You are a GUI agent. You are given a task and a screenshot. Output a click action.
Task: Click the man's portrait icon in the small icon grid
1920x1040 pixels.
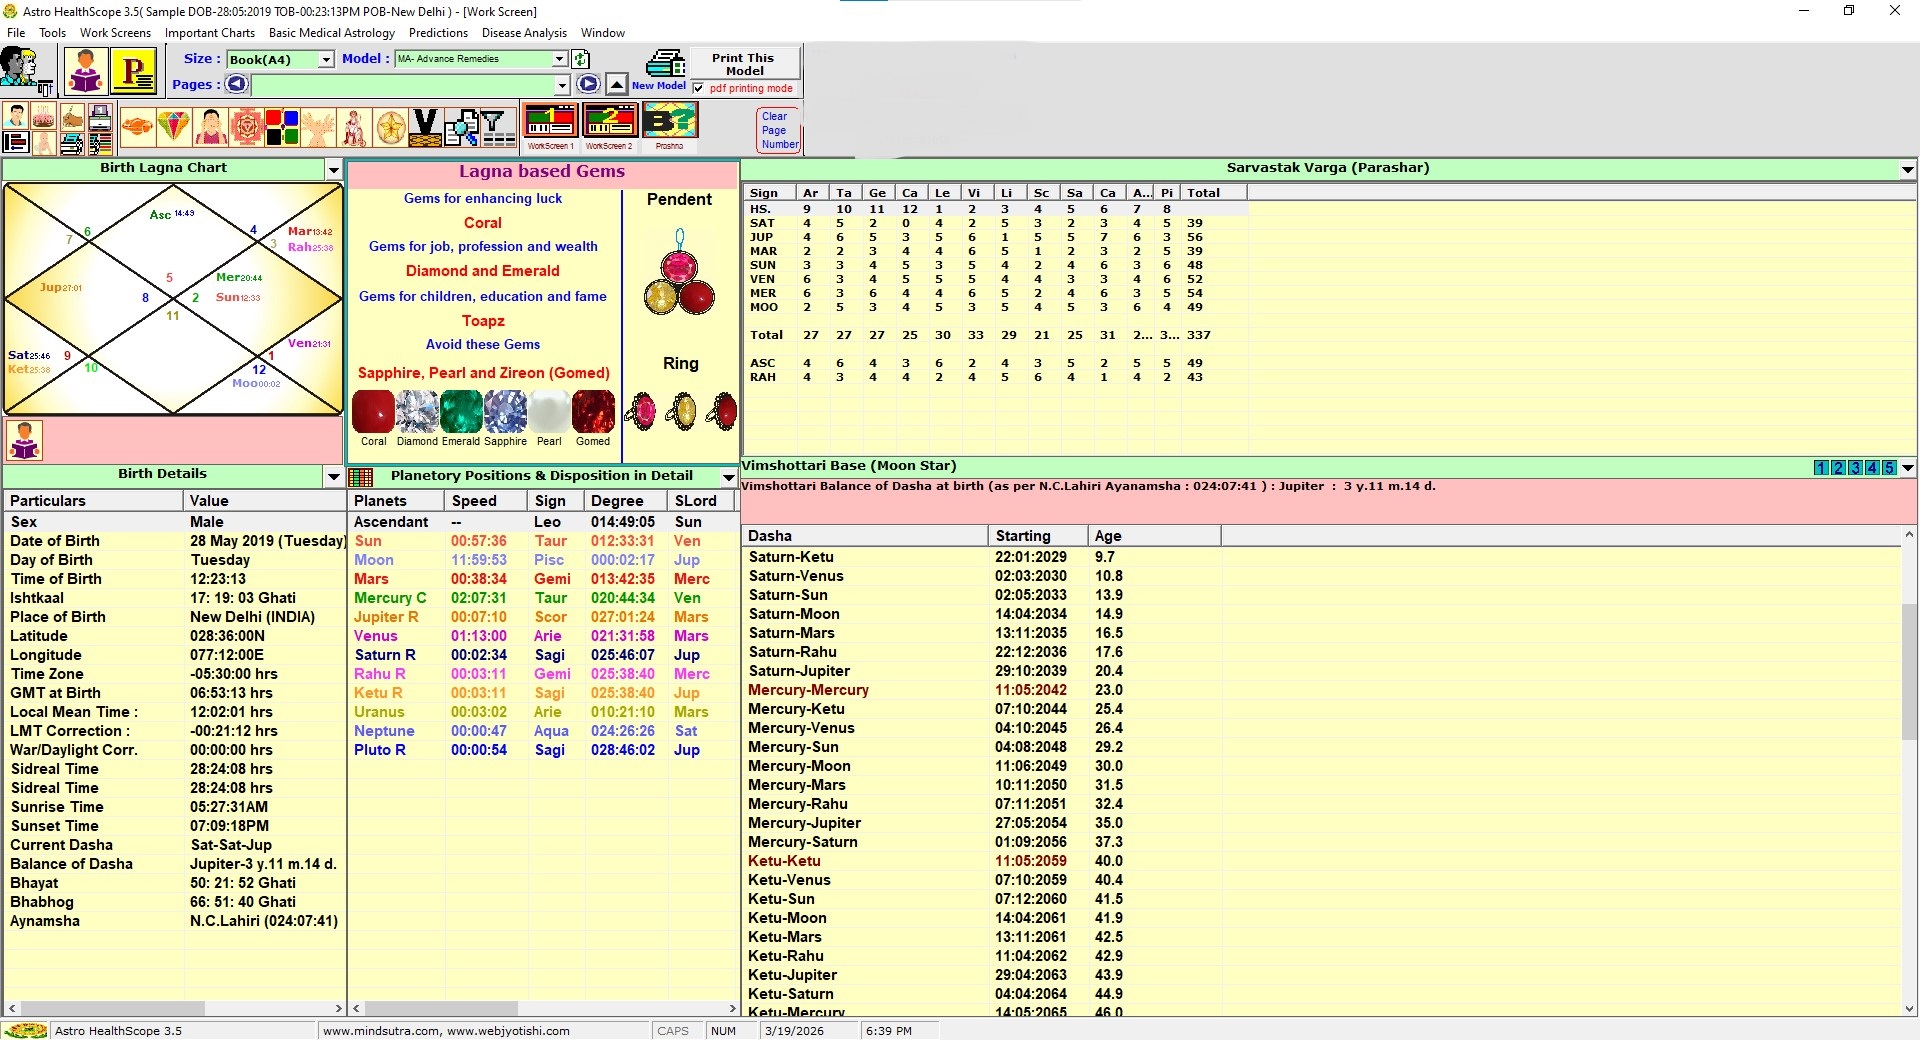click(16, 116)
